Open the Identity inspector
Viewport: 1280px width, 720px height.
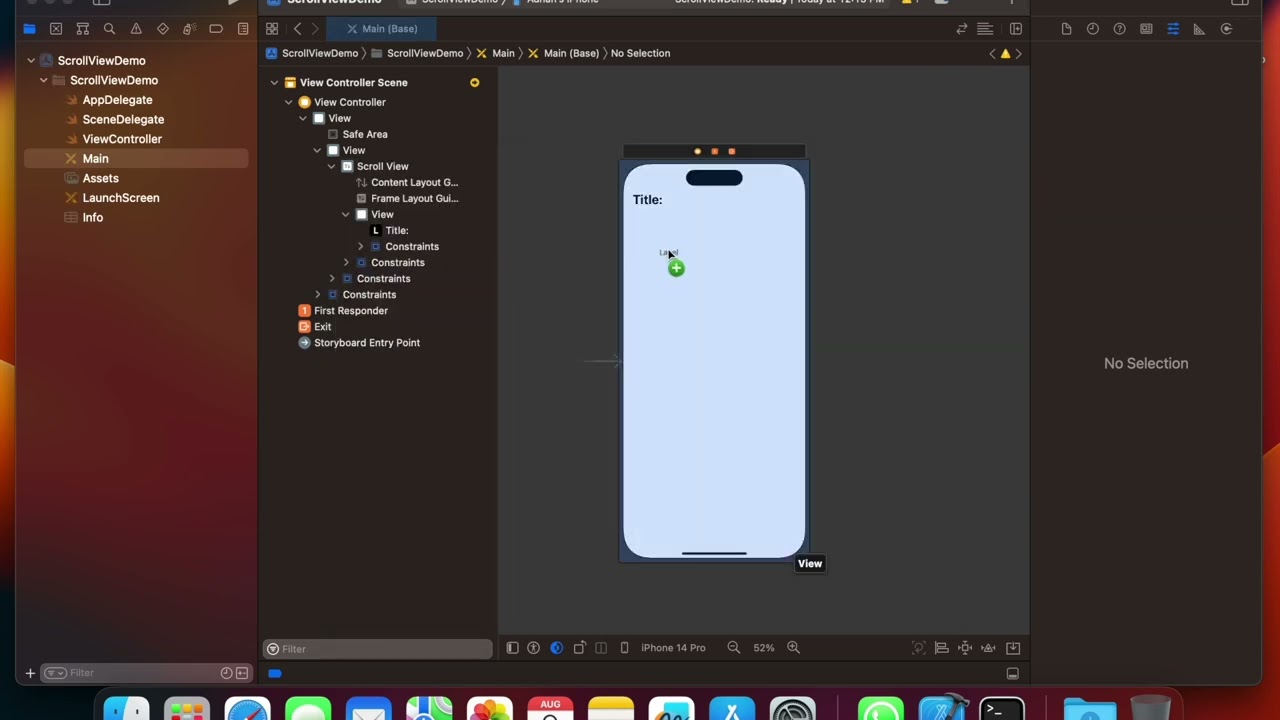[1146, 29]
